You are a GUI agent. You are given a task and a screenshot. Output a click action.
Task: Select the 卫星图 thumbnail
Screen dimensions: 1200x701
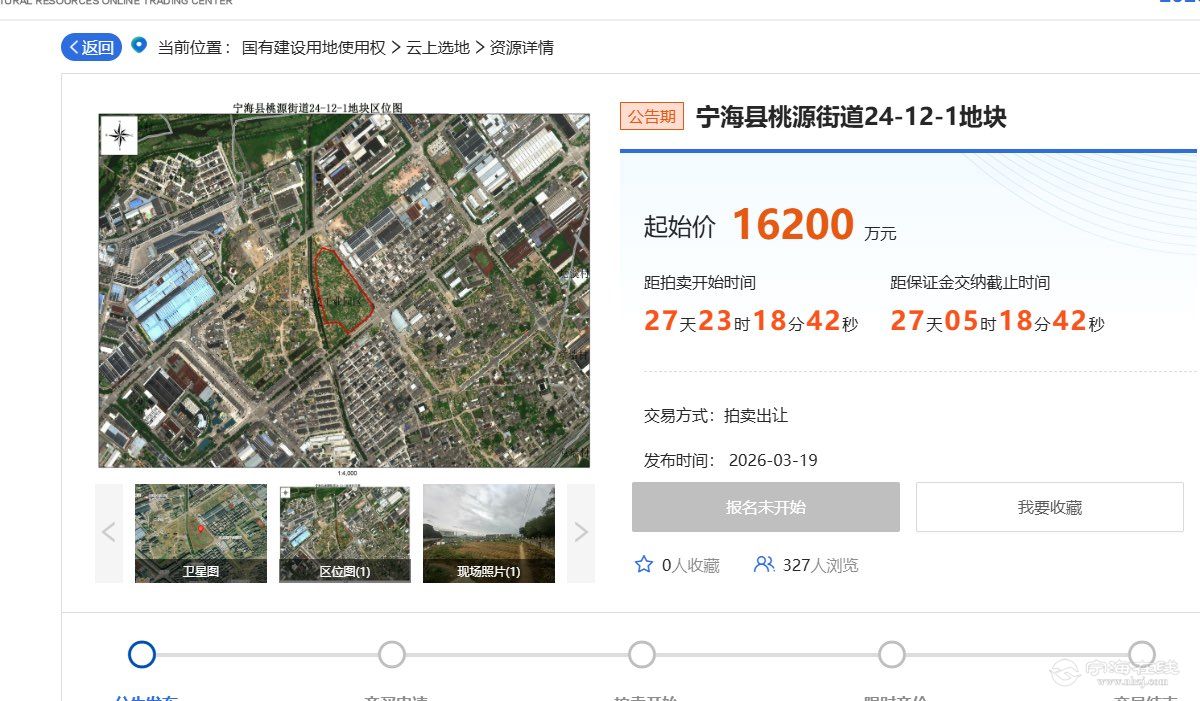[x=201, y=533]
